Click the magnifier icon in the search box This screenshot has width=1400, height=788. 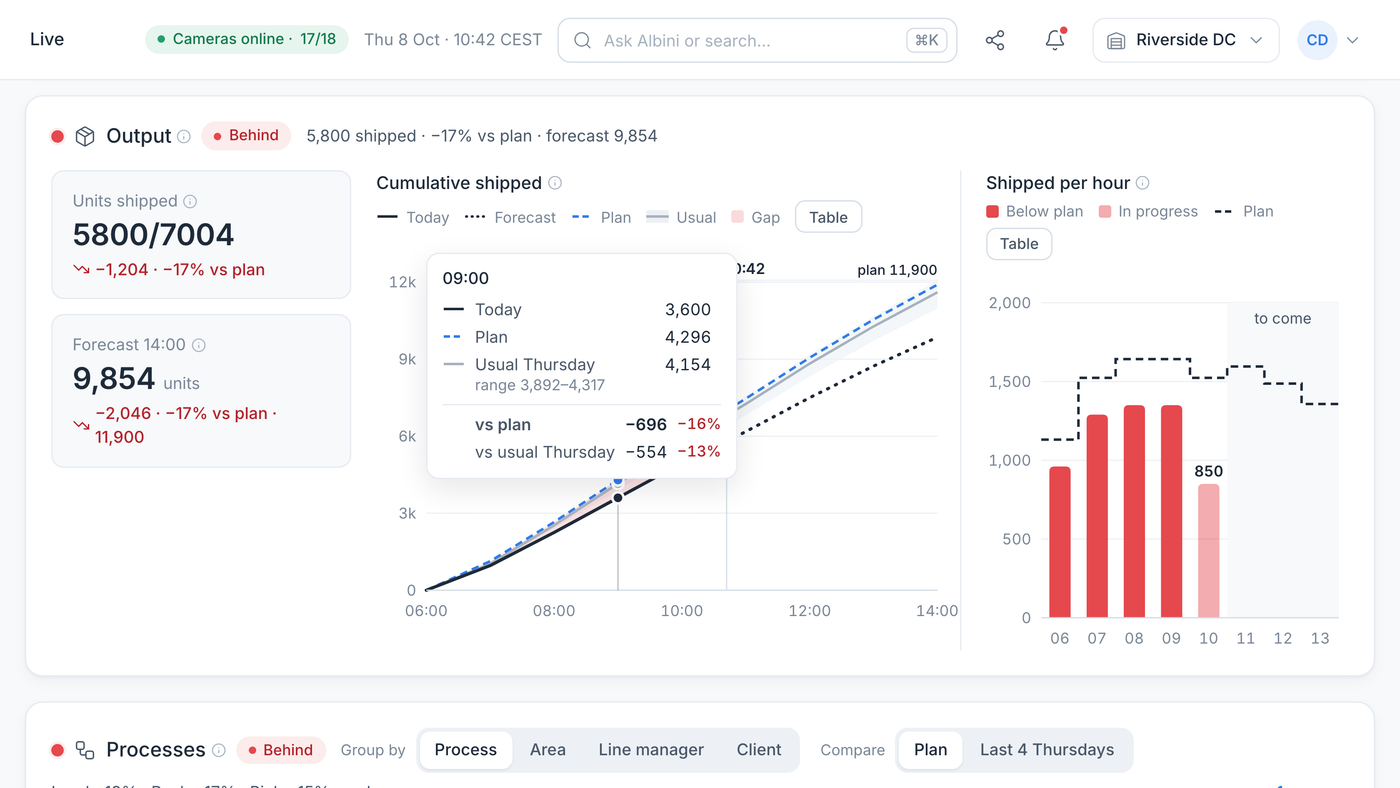582,41
